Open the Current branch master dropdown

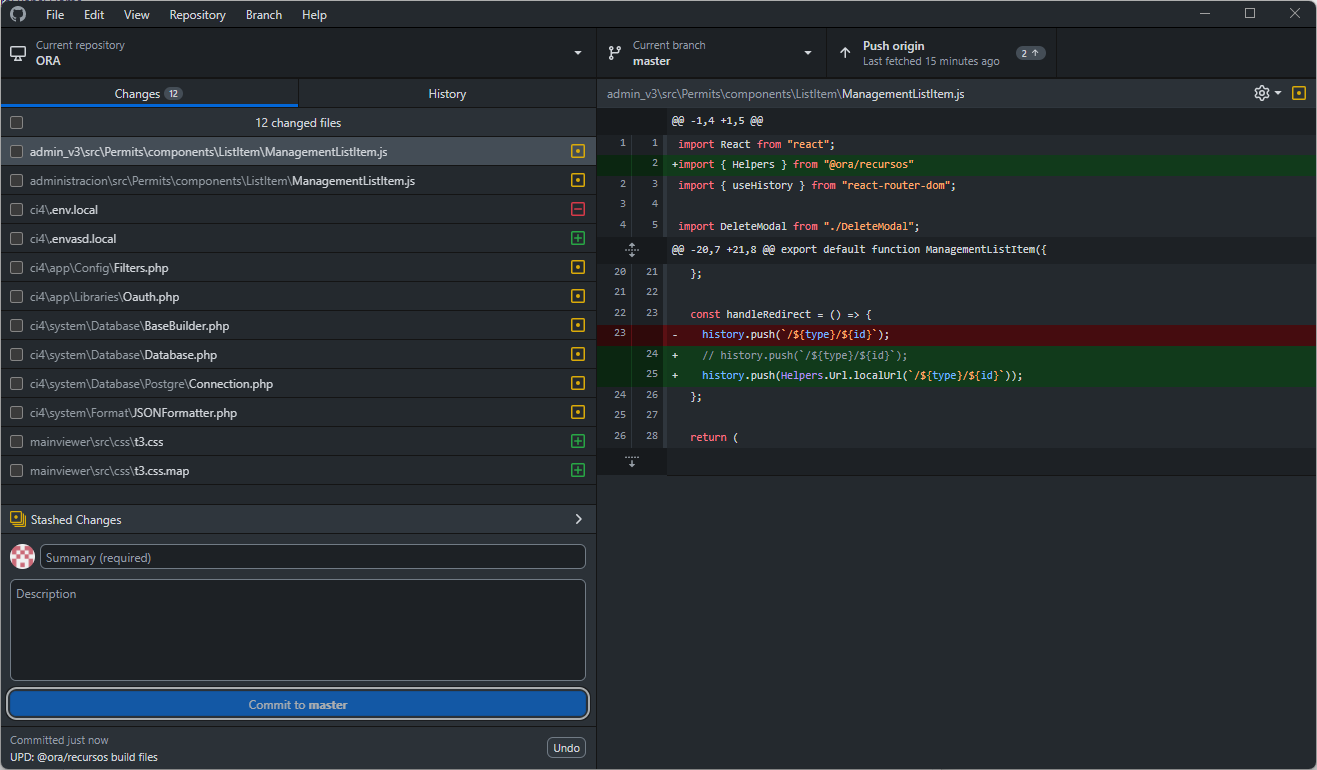(x=712, y=53)
